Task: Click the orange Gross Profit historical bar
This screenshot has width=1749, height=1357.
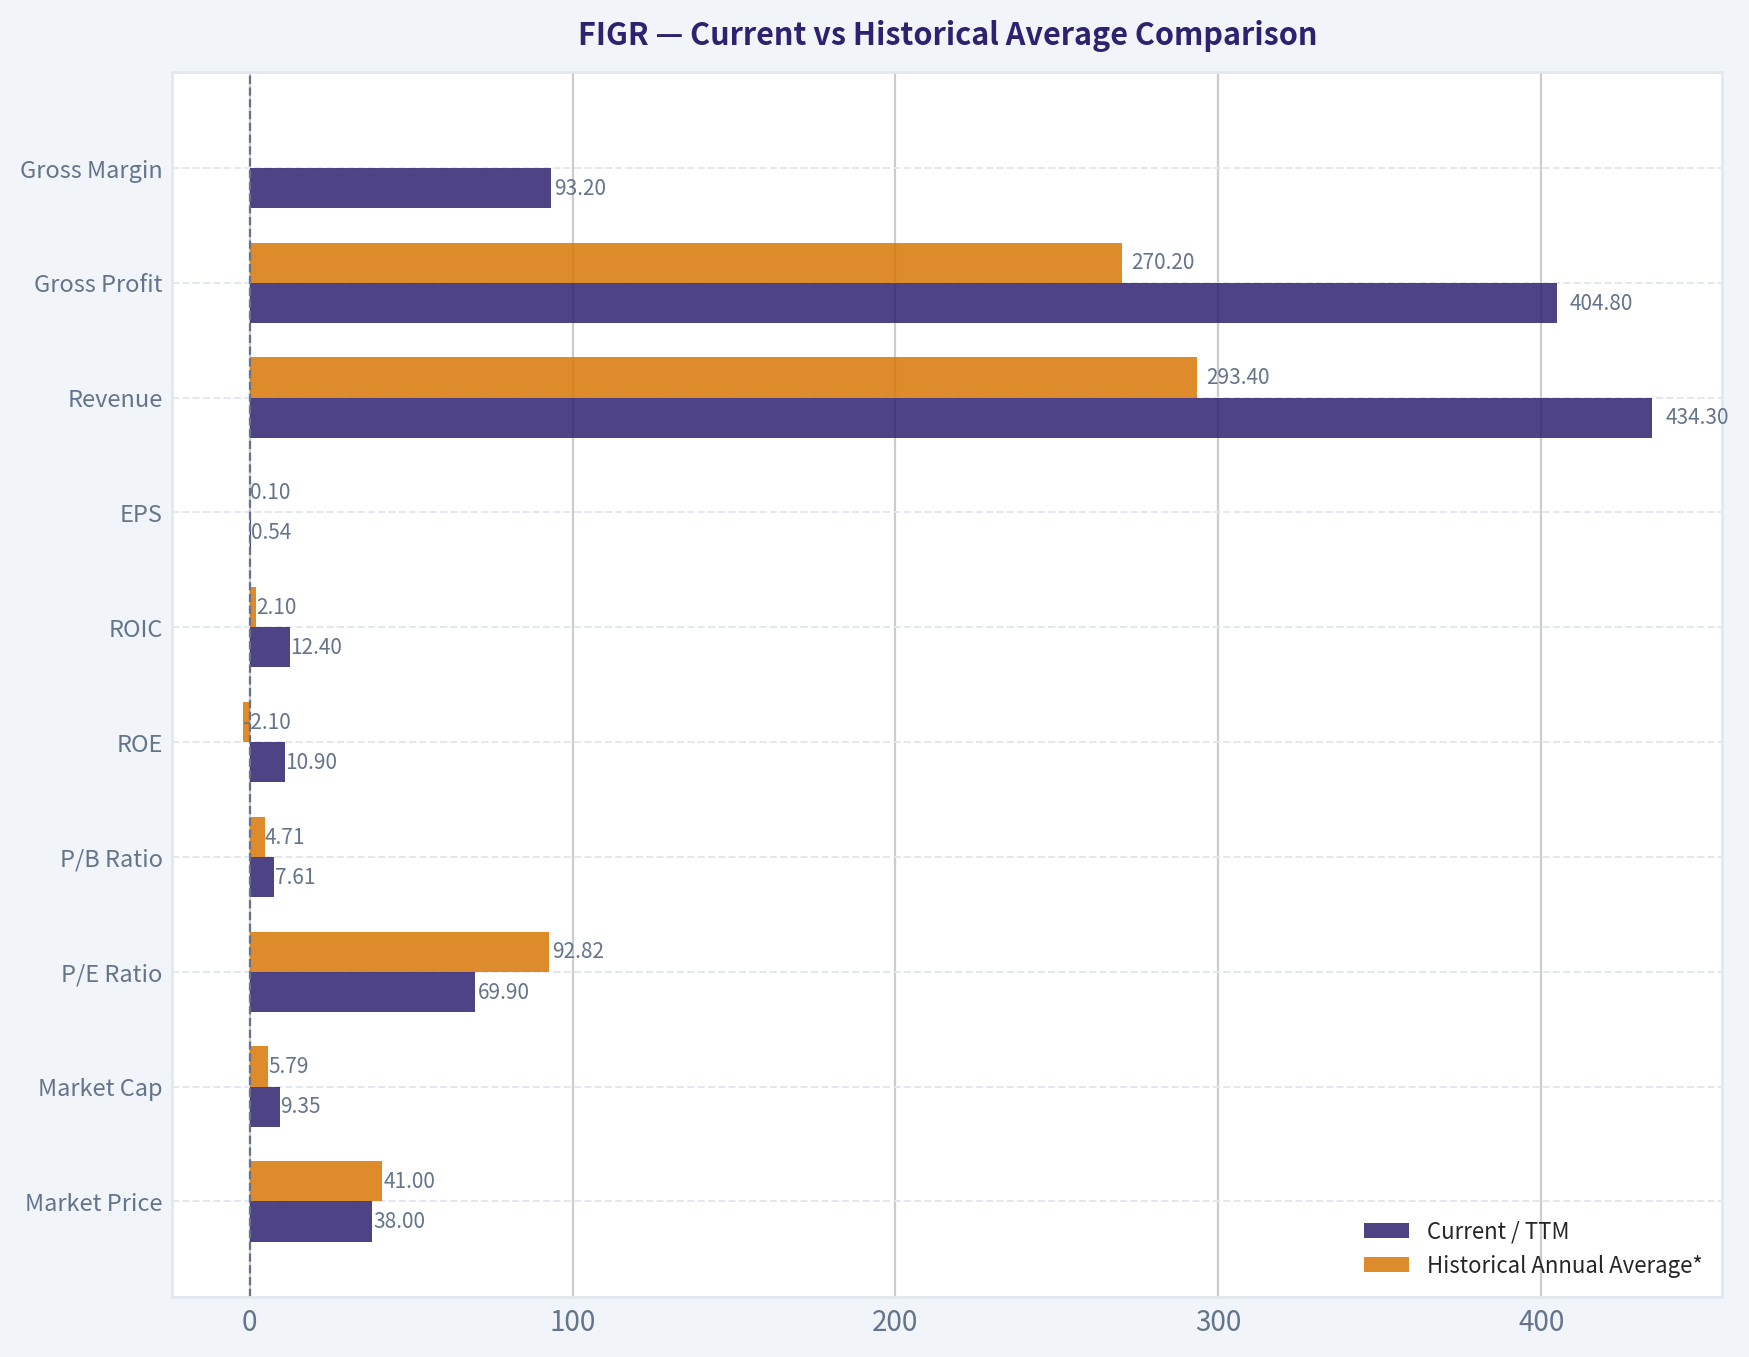Action: pos(685,263)
